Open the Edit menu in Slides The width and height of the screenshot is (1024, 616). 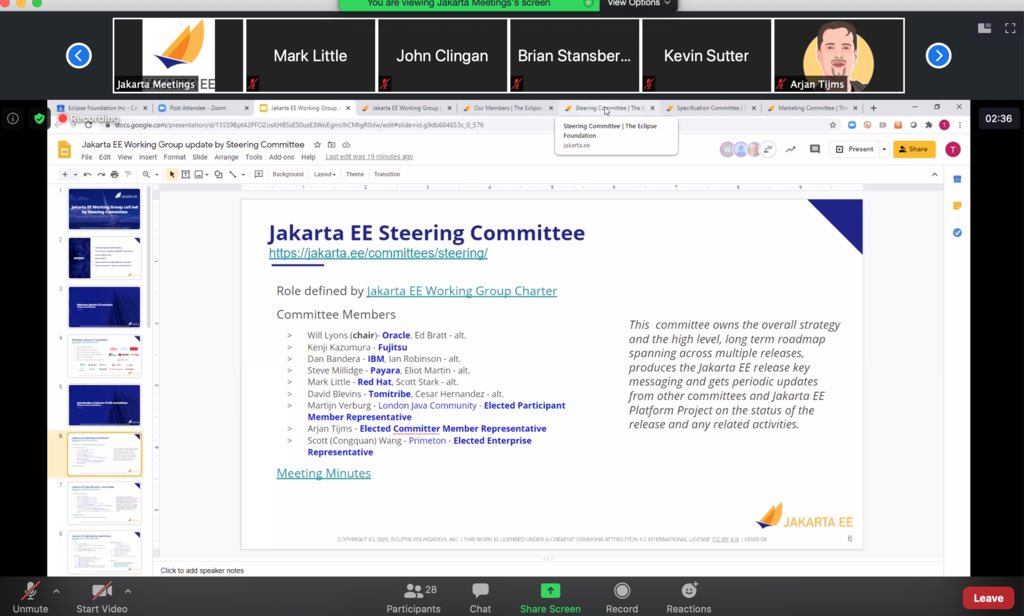(104, 157)
